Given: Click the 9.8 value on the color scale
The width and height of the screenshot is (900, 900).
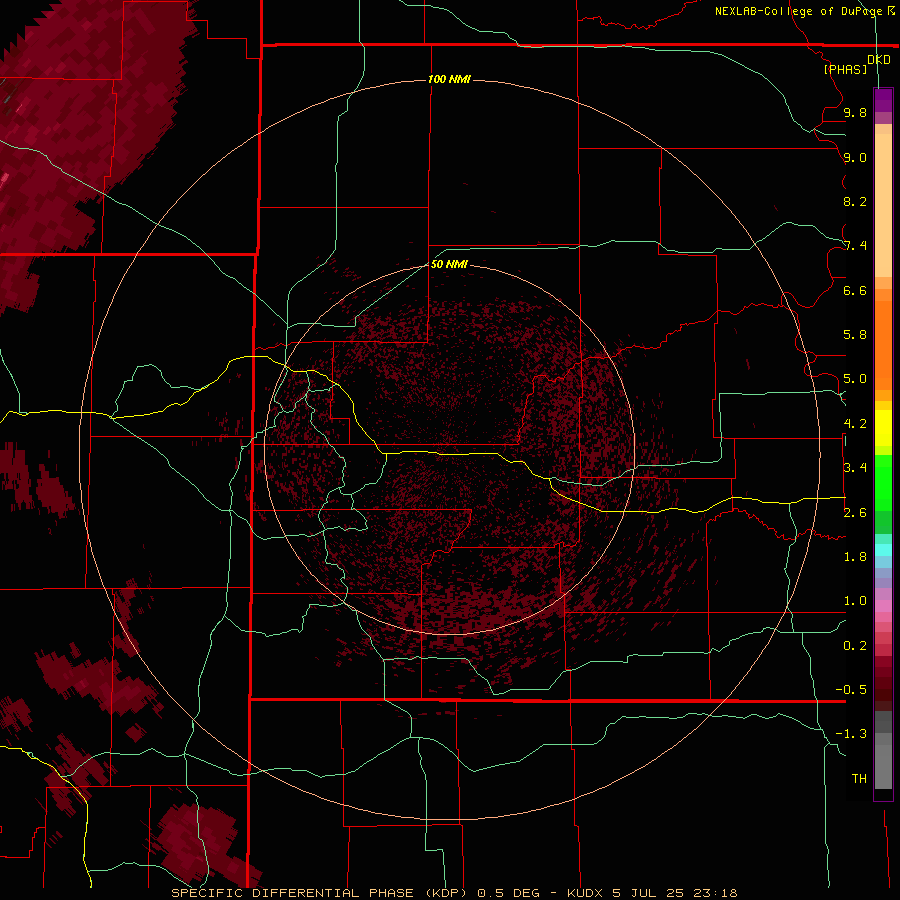Looking at the screenshot, I should 855,112.
